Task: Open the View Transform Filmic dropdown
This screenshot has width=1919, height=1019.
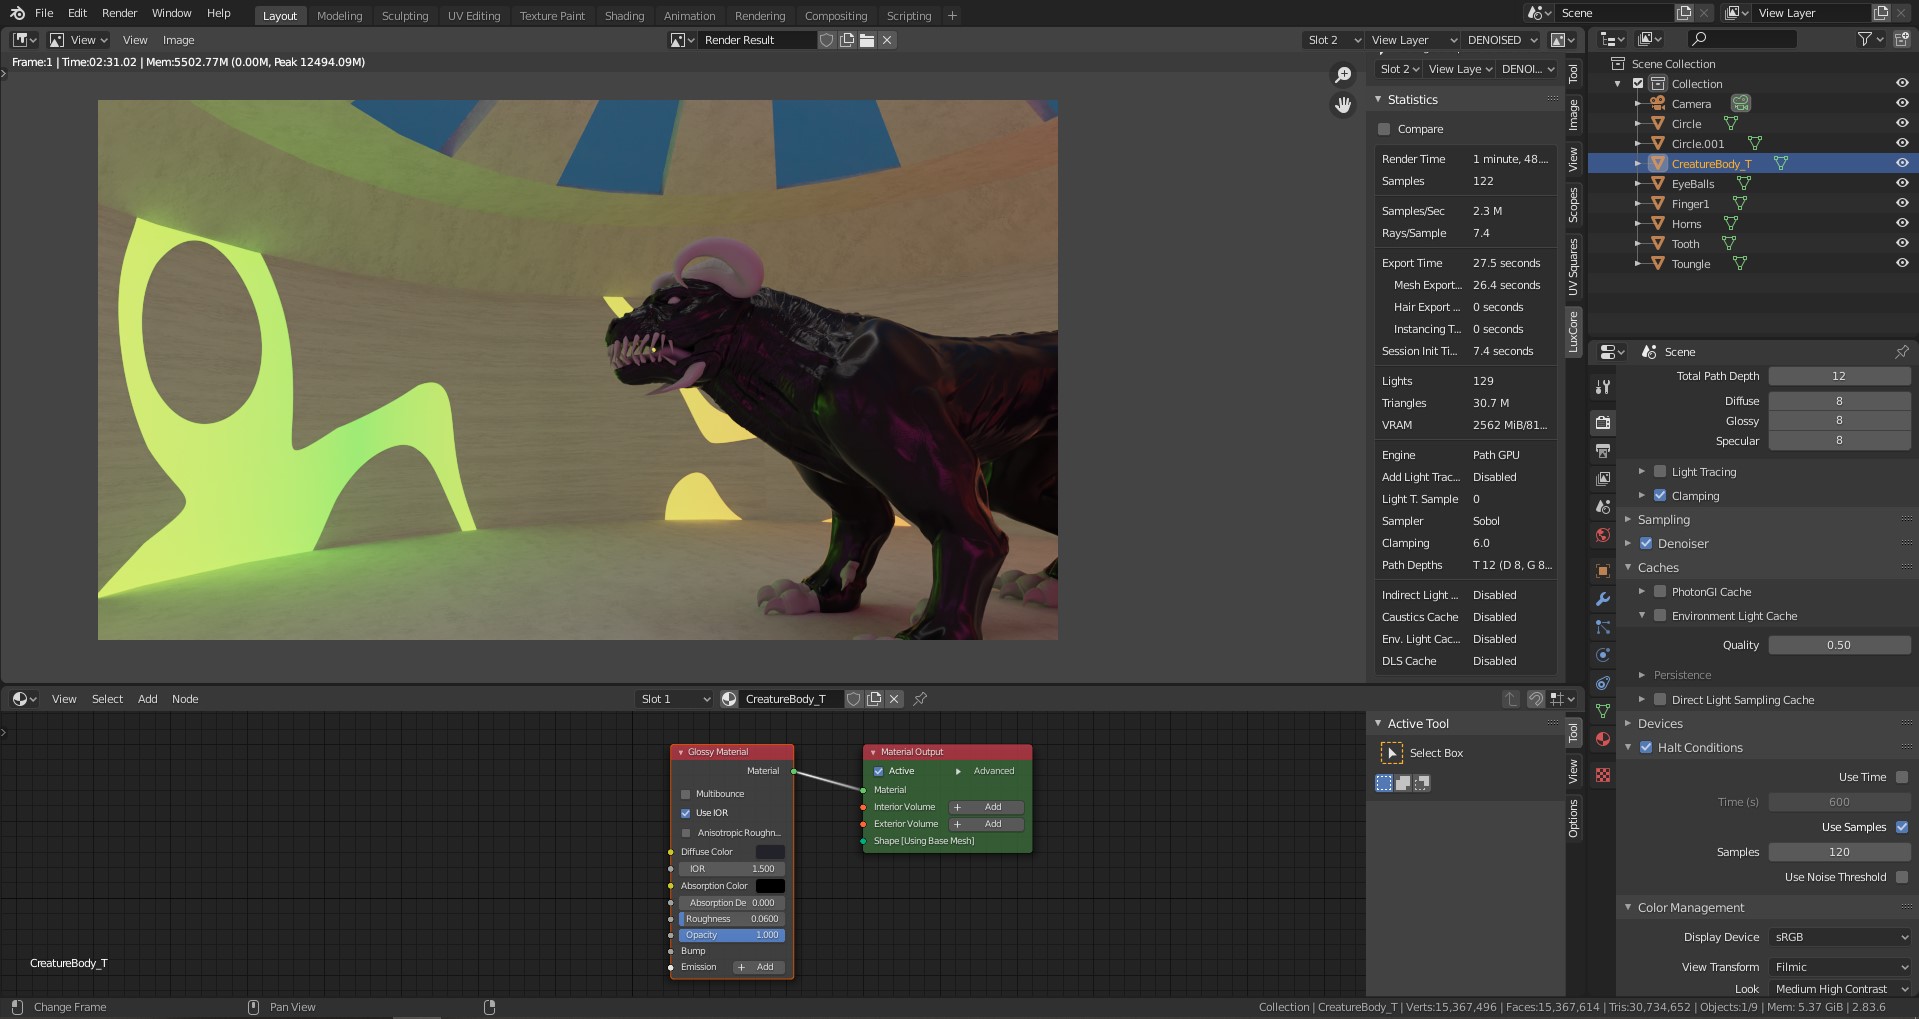Action: pyautogui.click(x=1839, y=967)
